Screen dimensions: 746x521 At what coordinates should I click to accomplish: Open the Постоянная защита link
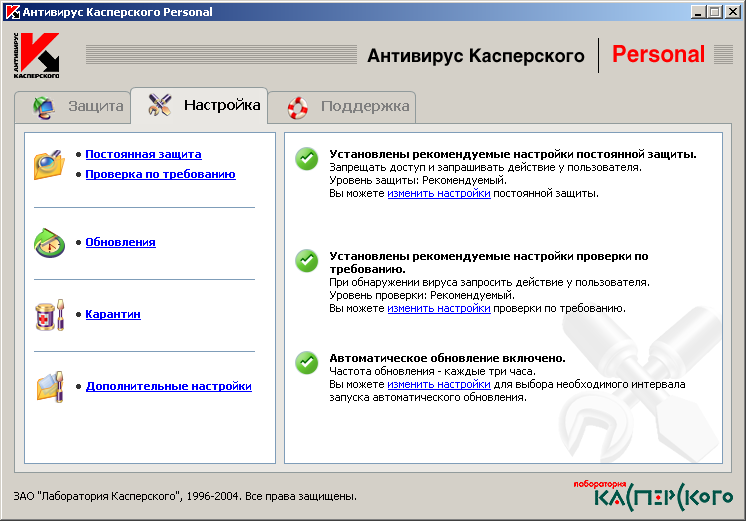[143, 154]
